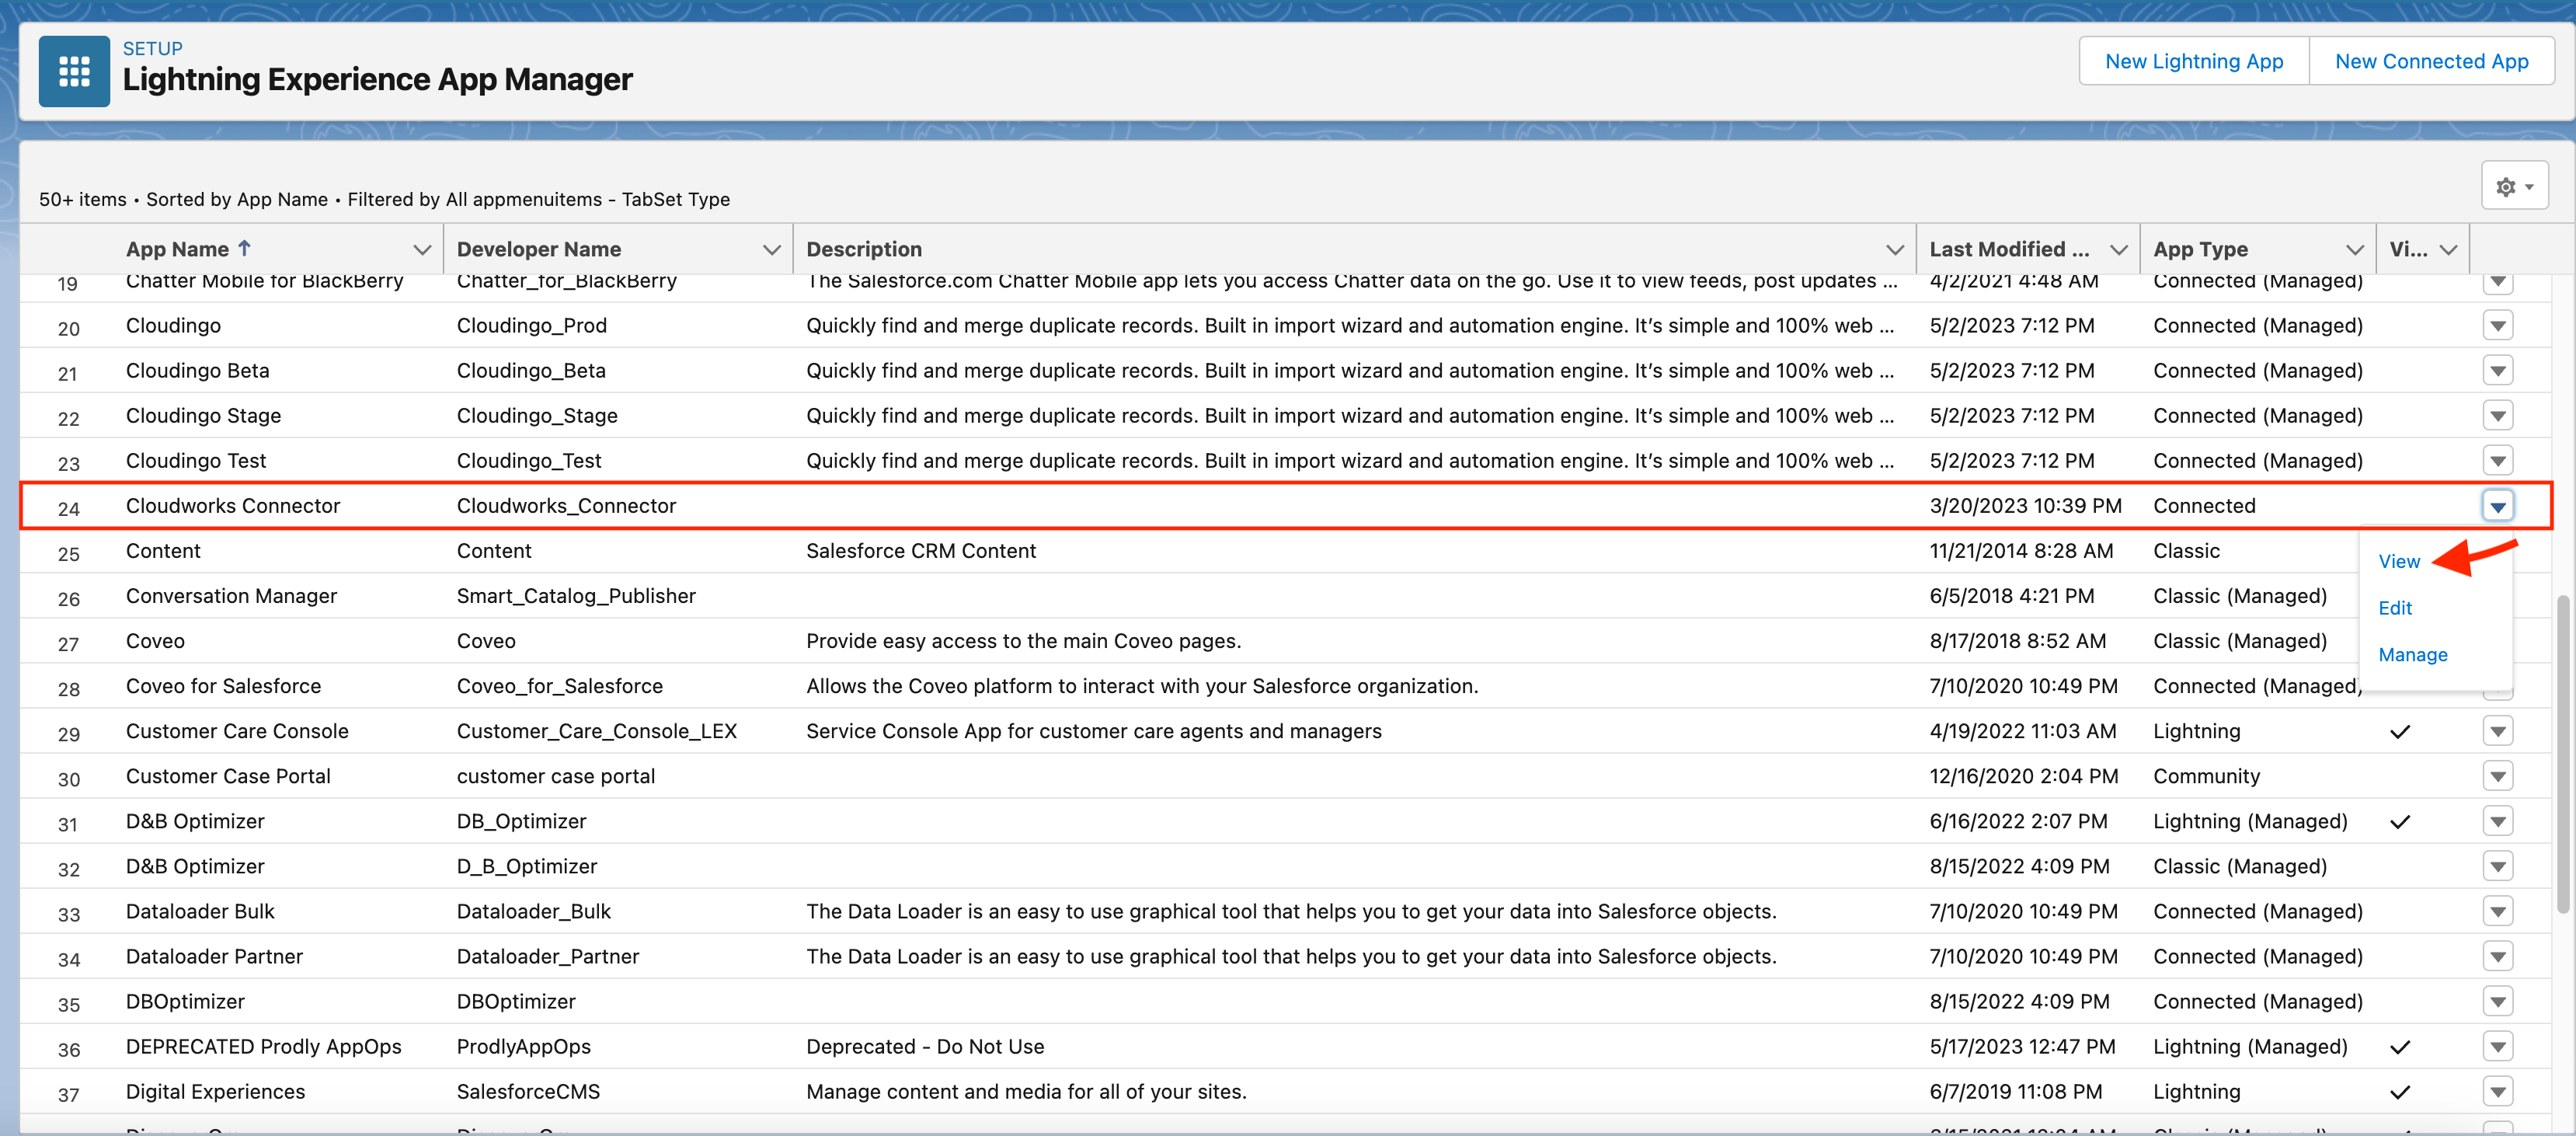Image resolution: width=2576 pixels, height=1136 pixels.
Task: Open row actions for DEPRECATED Prodly AppOps
Action: [2497, 1046]
